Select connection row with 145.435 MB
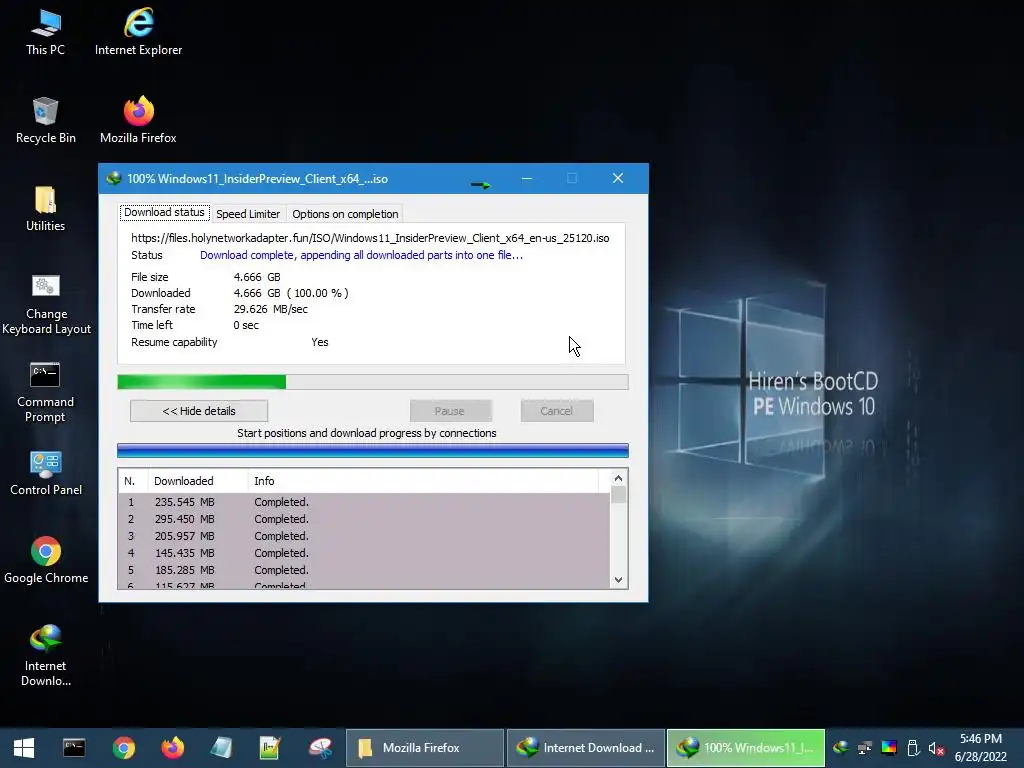 (364, 552)
